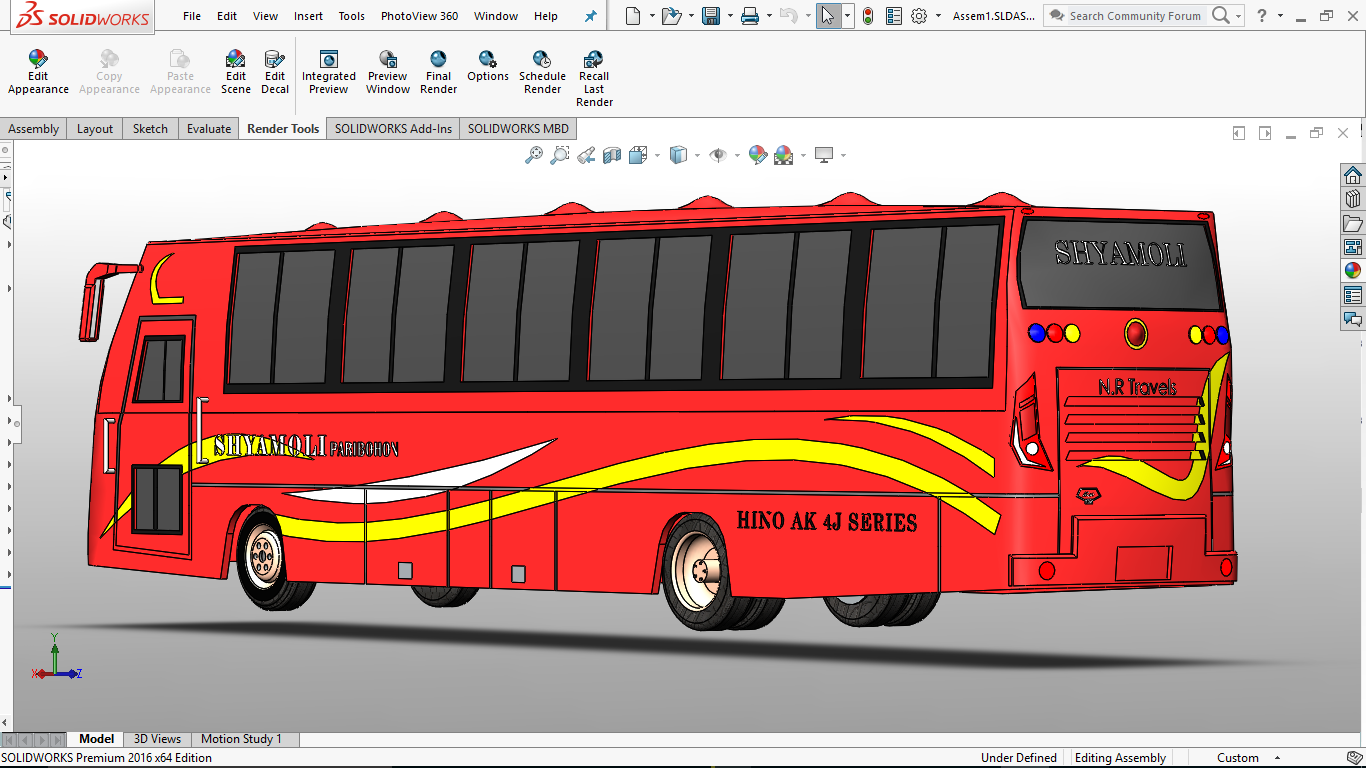
Task: Open the render Options
Action: click(488, 67)
